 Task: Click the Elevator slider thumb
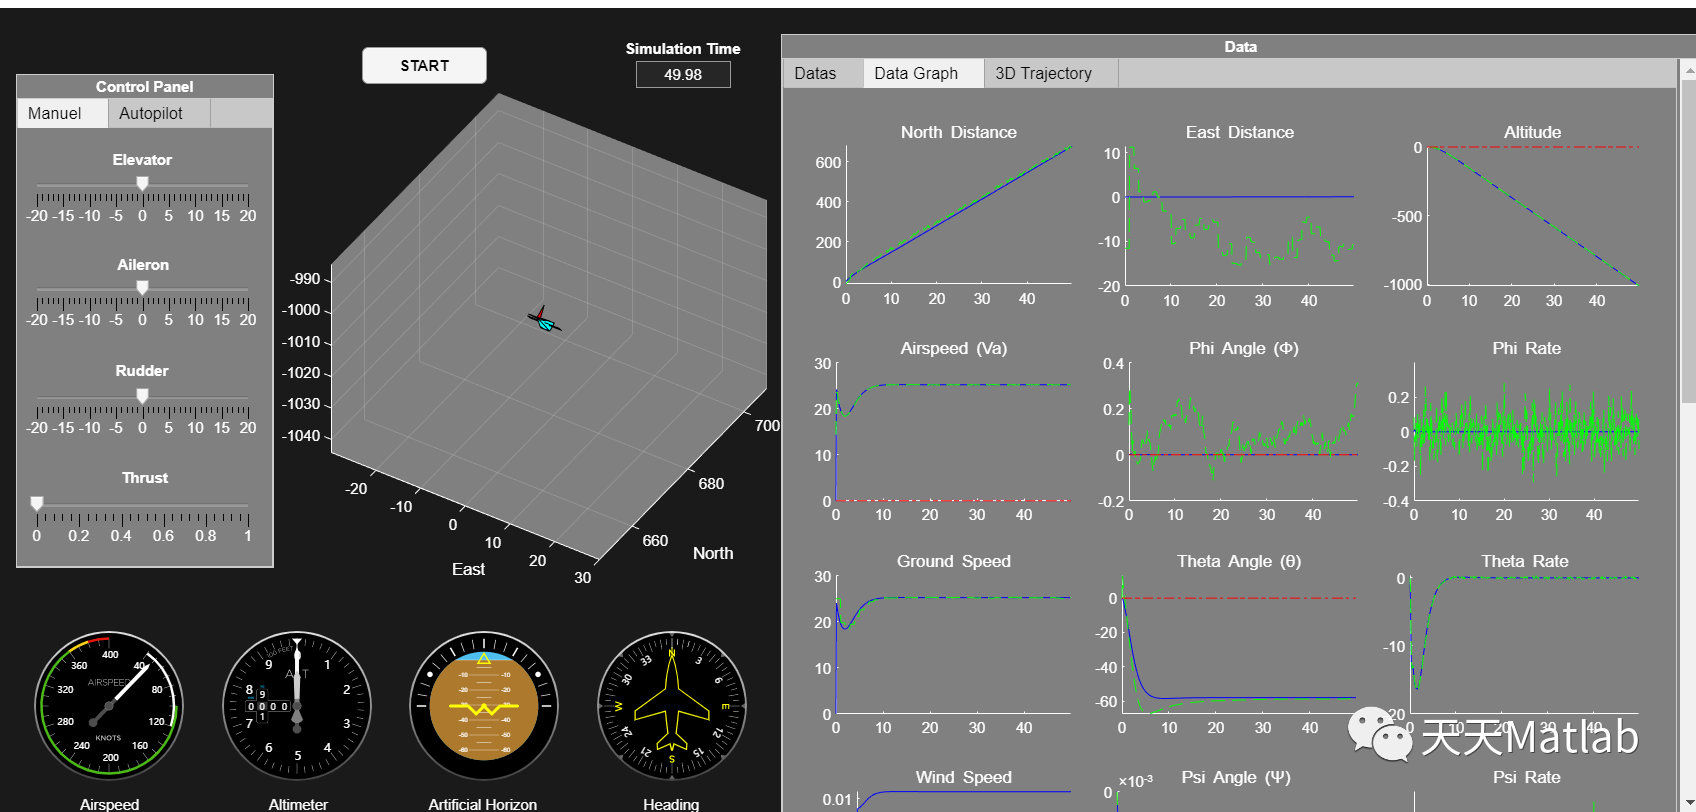coord(142,183)
